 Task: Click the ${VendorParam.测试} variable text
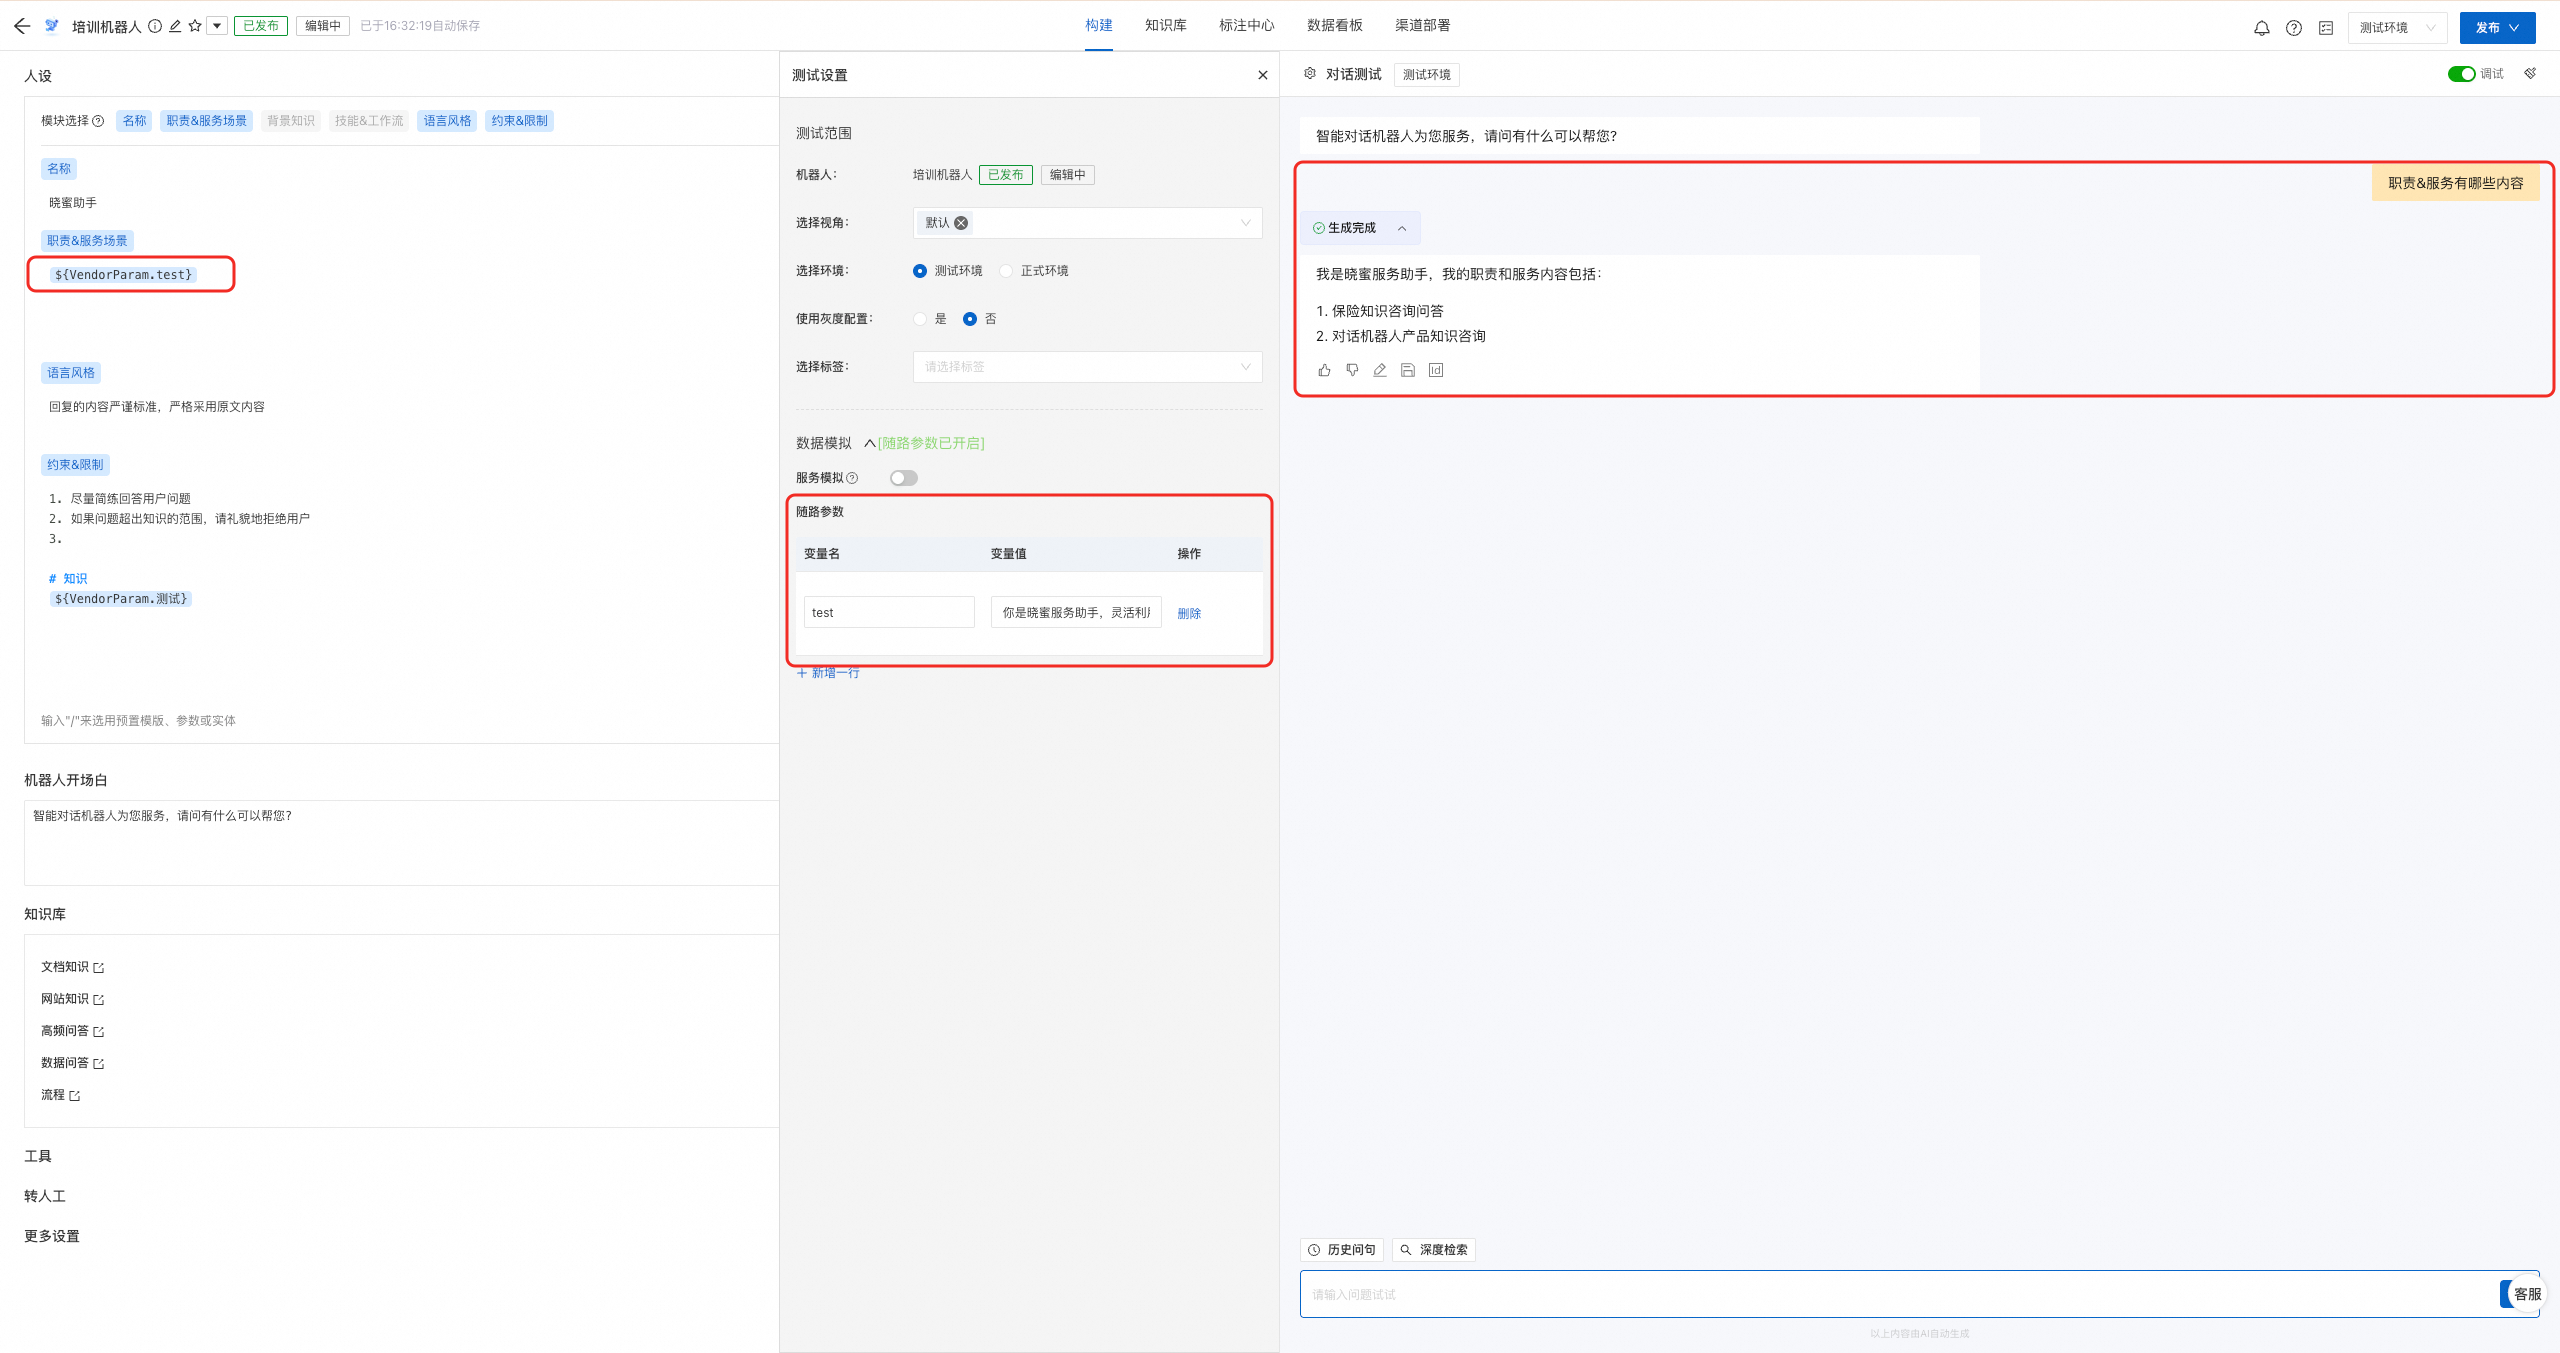121,599
